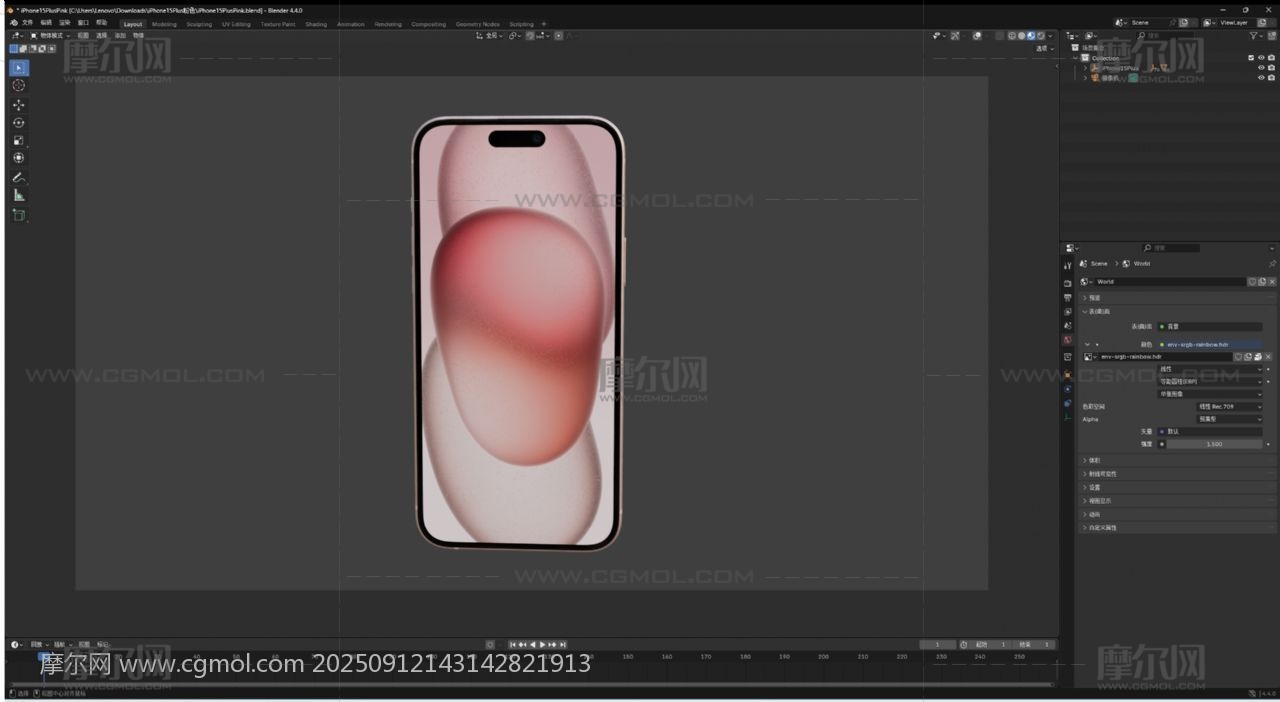Viewport: 1280px width, 702px height.
Task: Select the Select Box tool
Action: (19, 68)
